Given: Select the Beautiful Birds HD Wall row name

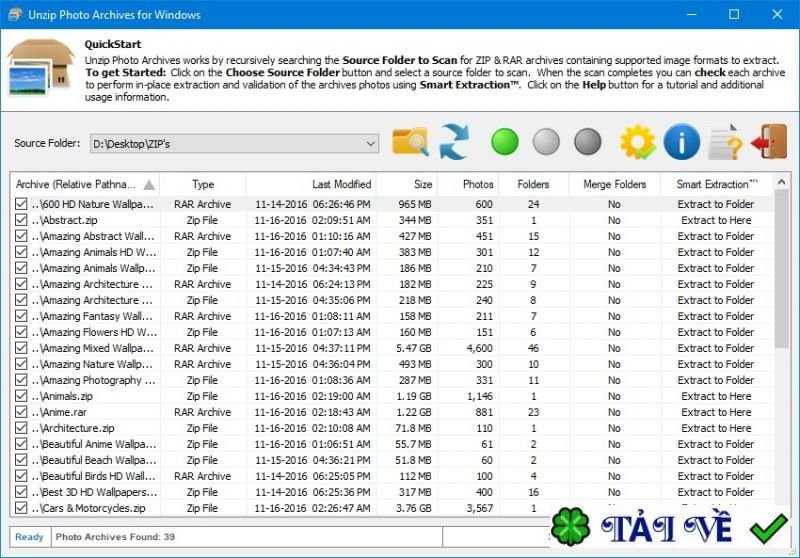Looking at the screenshot, I should tap(93, 476).
